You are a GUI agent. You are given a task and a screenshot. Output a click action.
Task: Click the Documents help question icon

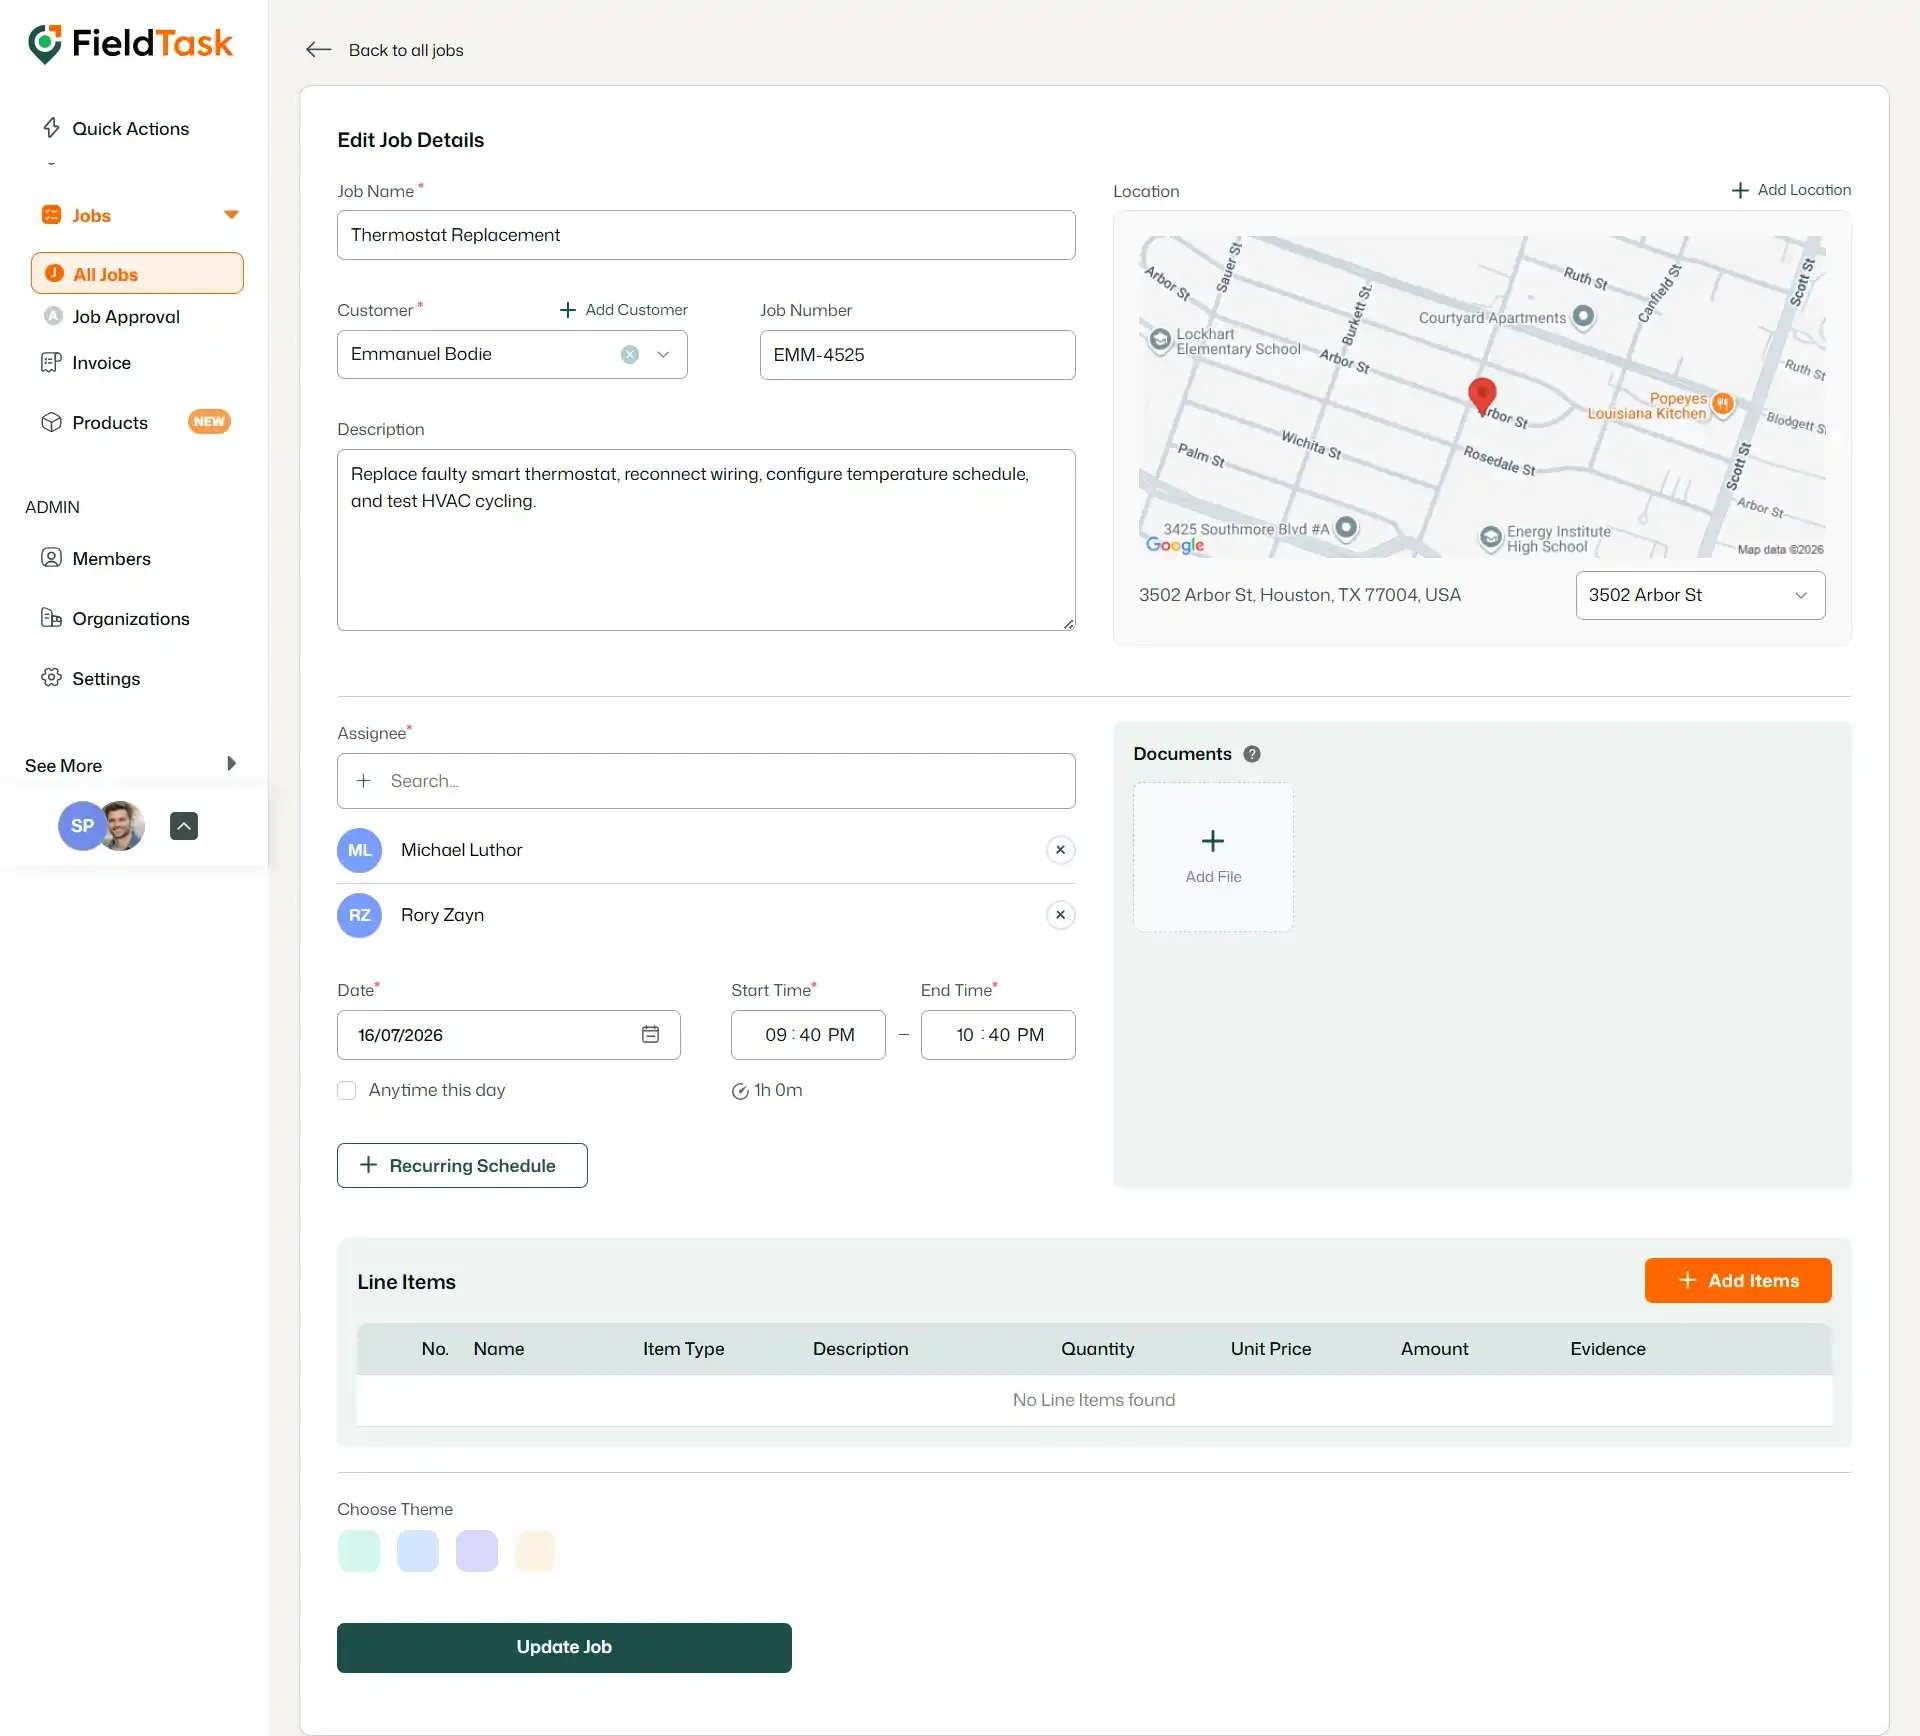coord(1252,754)
